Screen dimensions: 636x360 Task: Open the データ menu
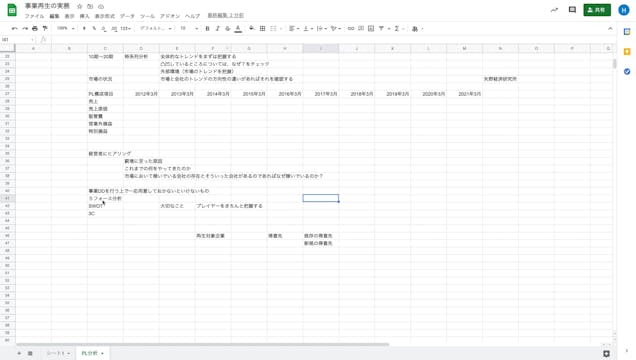(x=127, y=16)
